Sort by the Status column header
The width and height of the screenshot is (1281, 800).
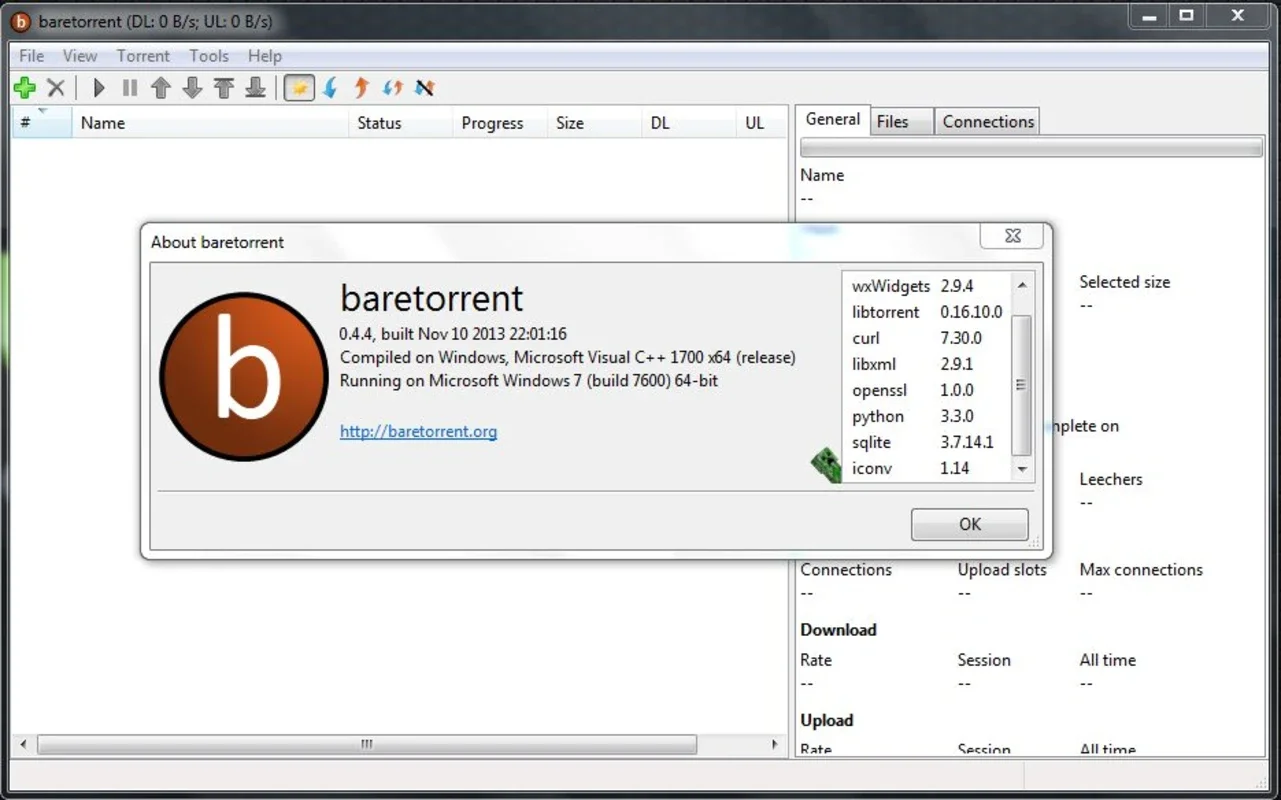401,123
